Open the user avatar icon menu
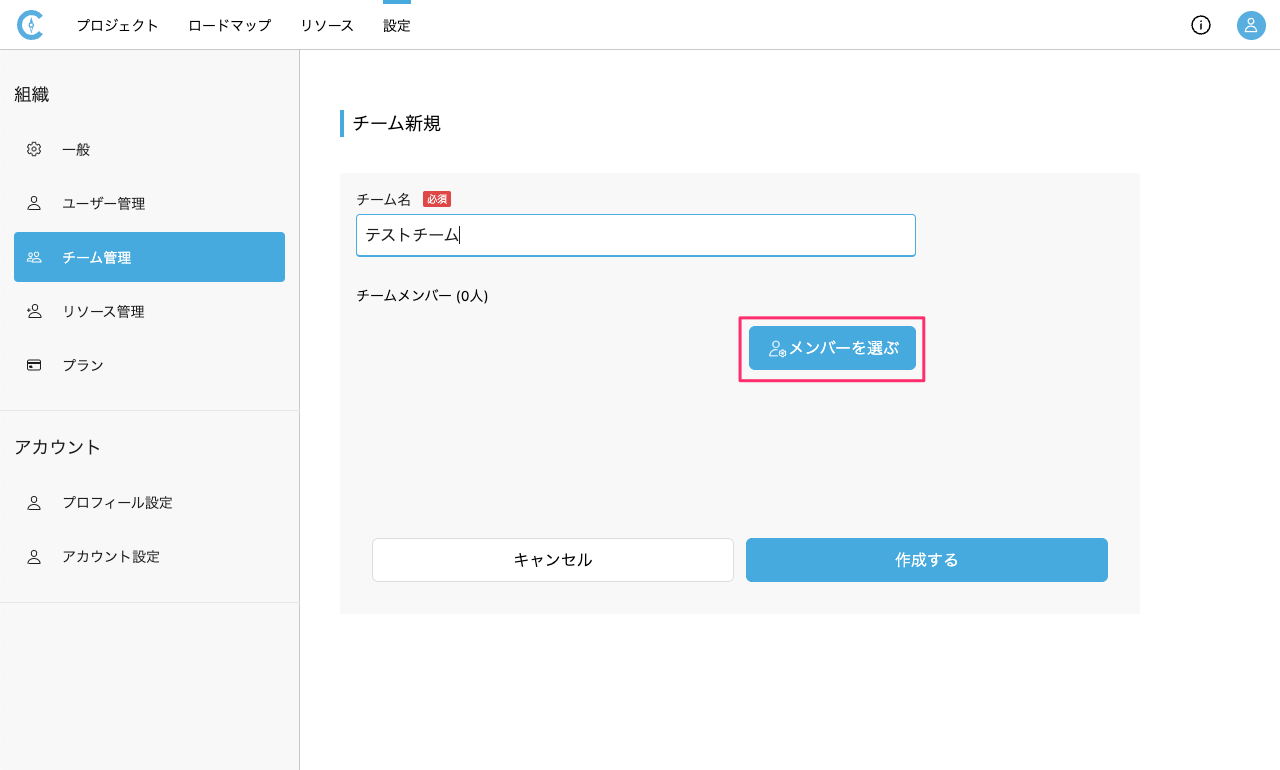This screenshot has width=1280, height=770. click(x=1251, y=25)
